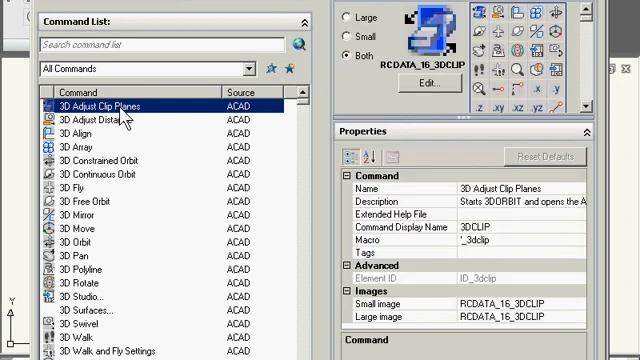This screenshot has height=360, width=640.
Task: Pick the footprints 3D walk image
Action: (x=479, y=70)
